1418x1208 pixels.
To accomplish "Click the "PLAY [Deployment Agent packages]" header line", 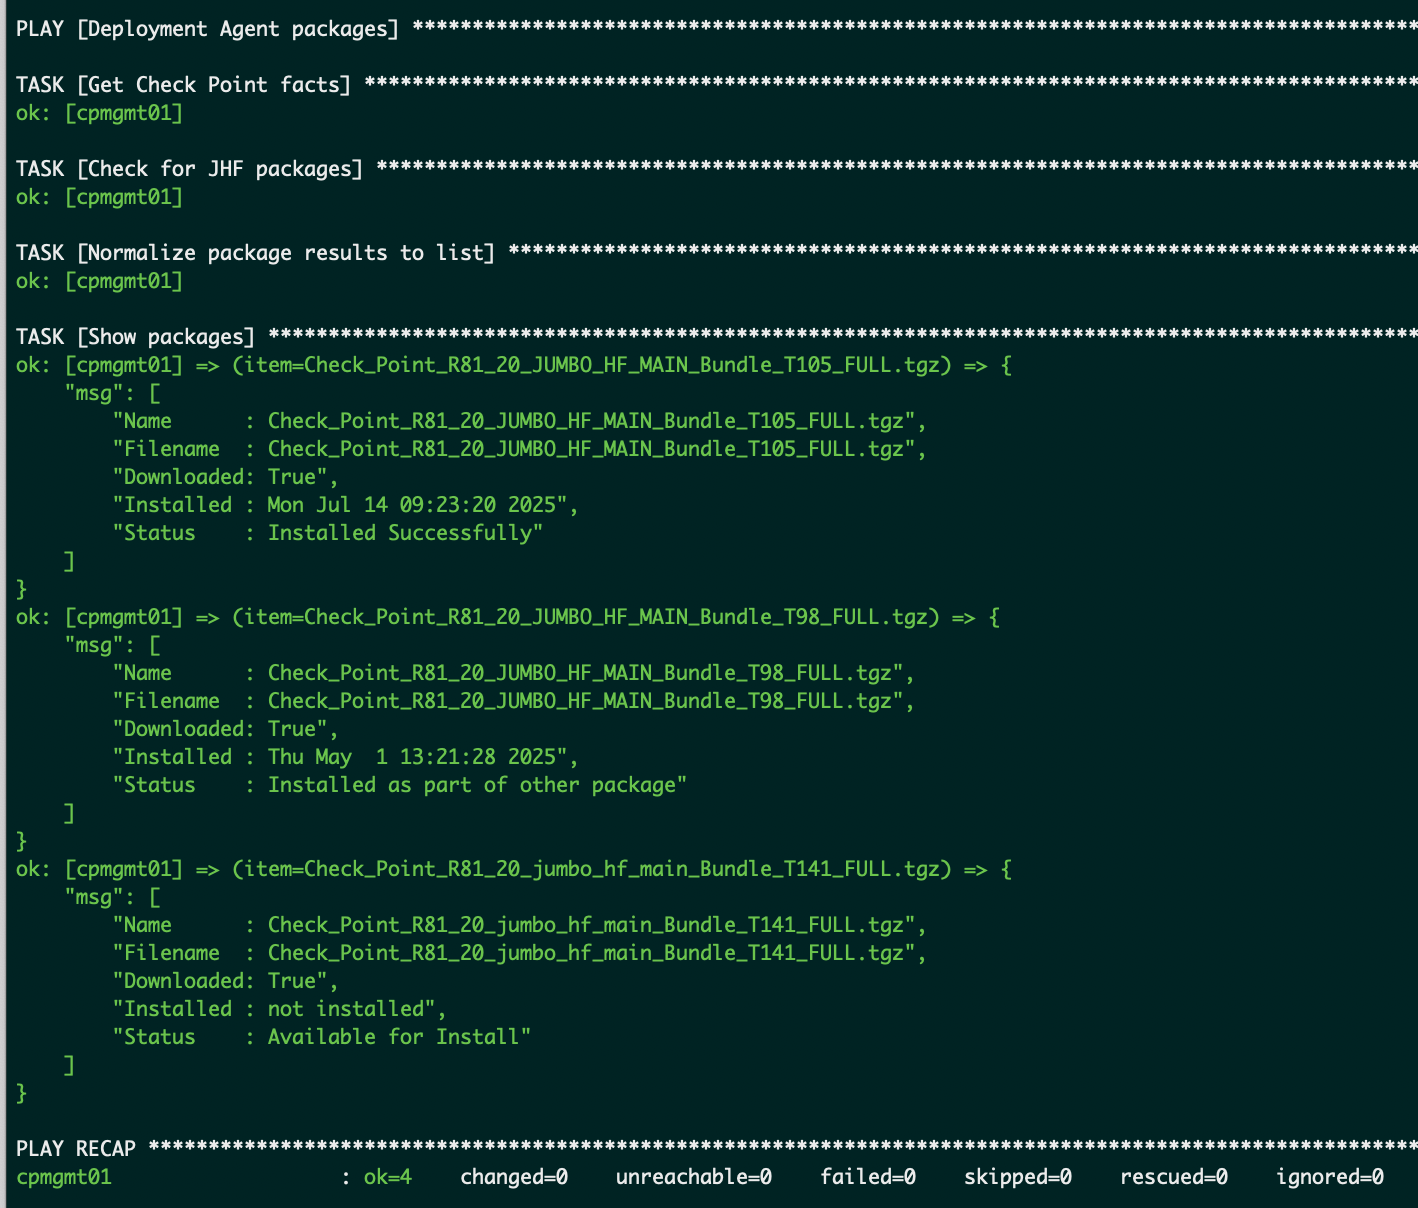I will [x=716, y=29].
